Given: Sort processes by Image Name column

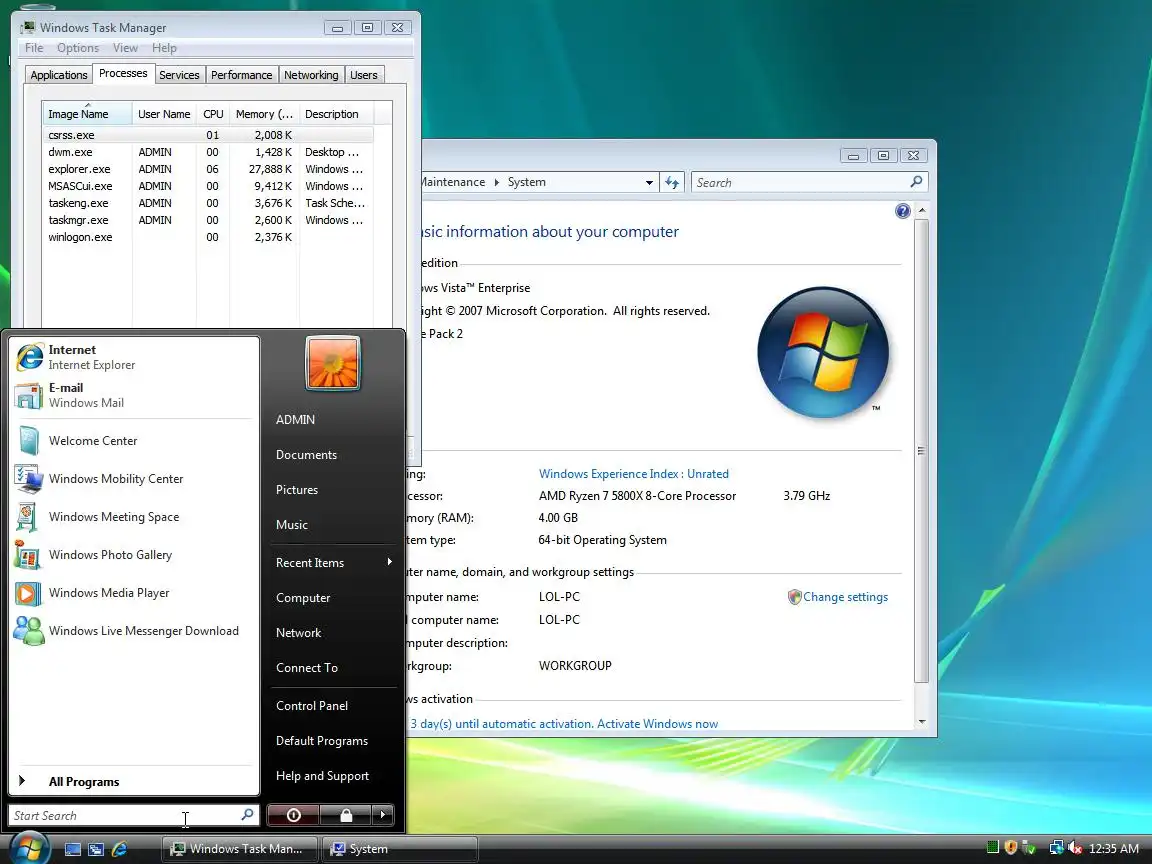Looking at the screenshot, I should pyautogui.click(x=87, y=114).
